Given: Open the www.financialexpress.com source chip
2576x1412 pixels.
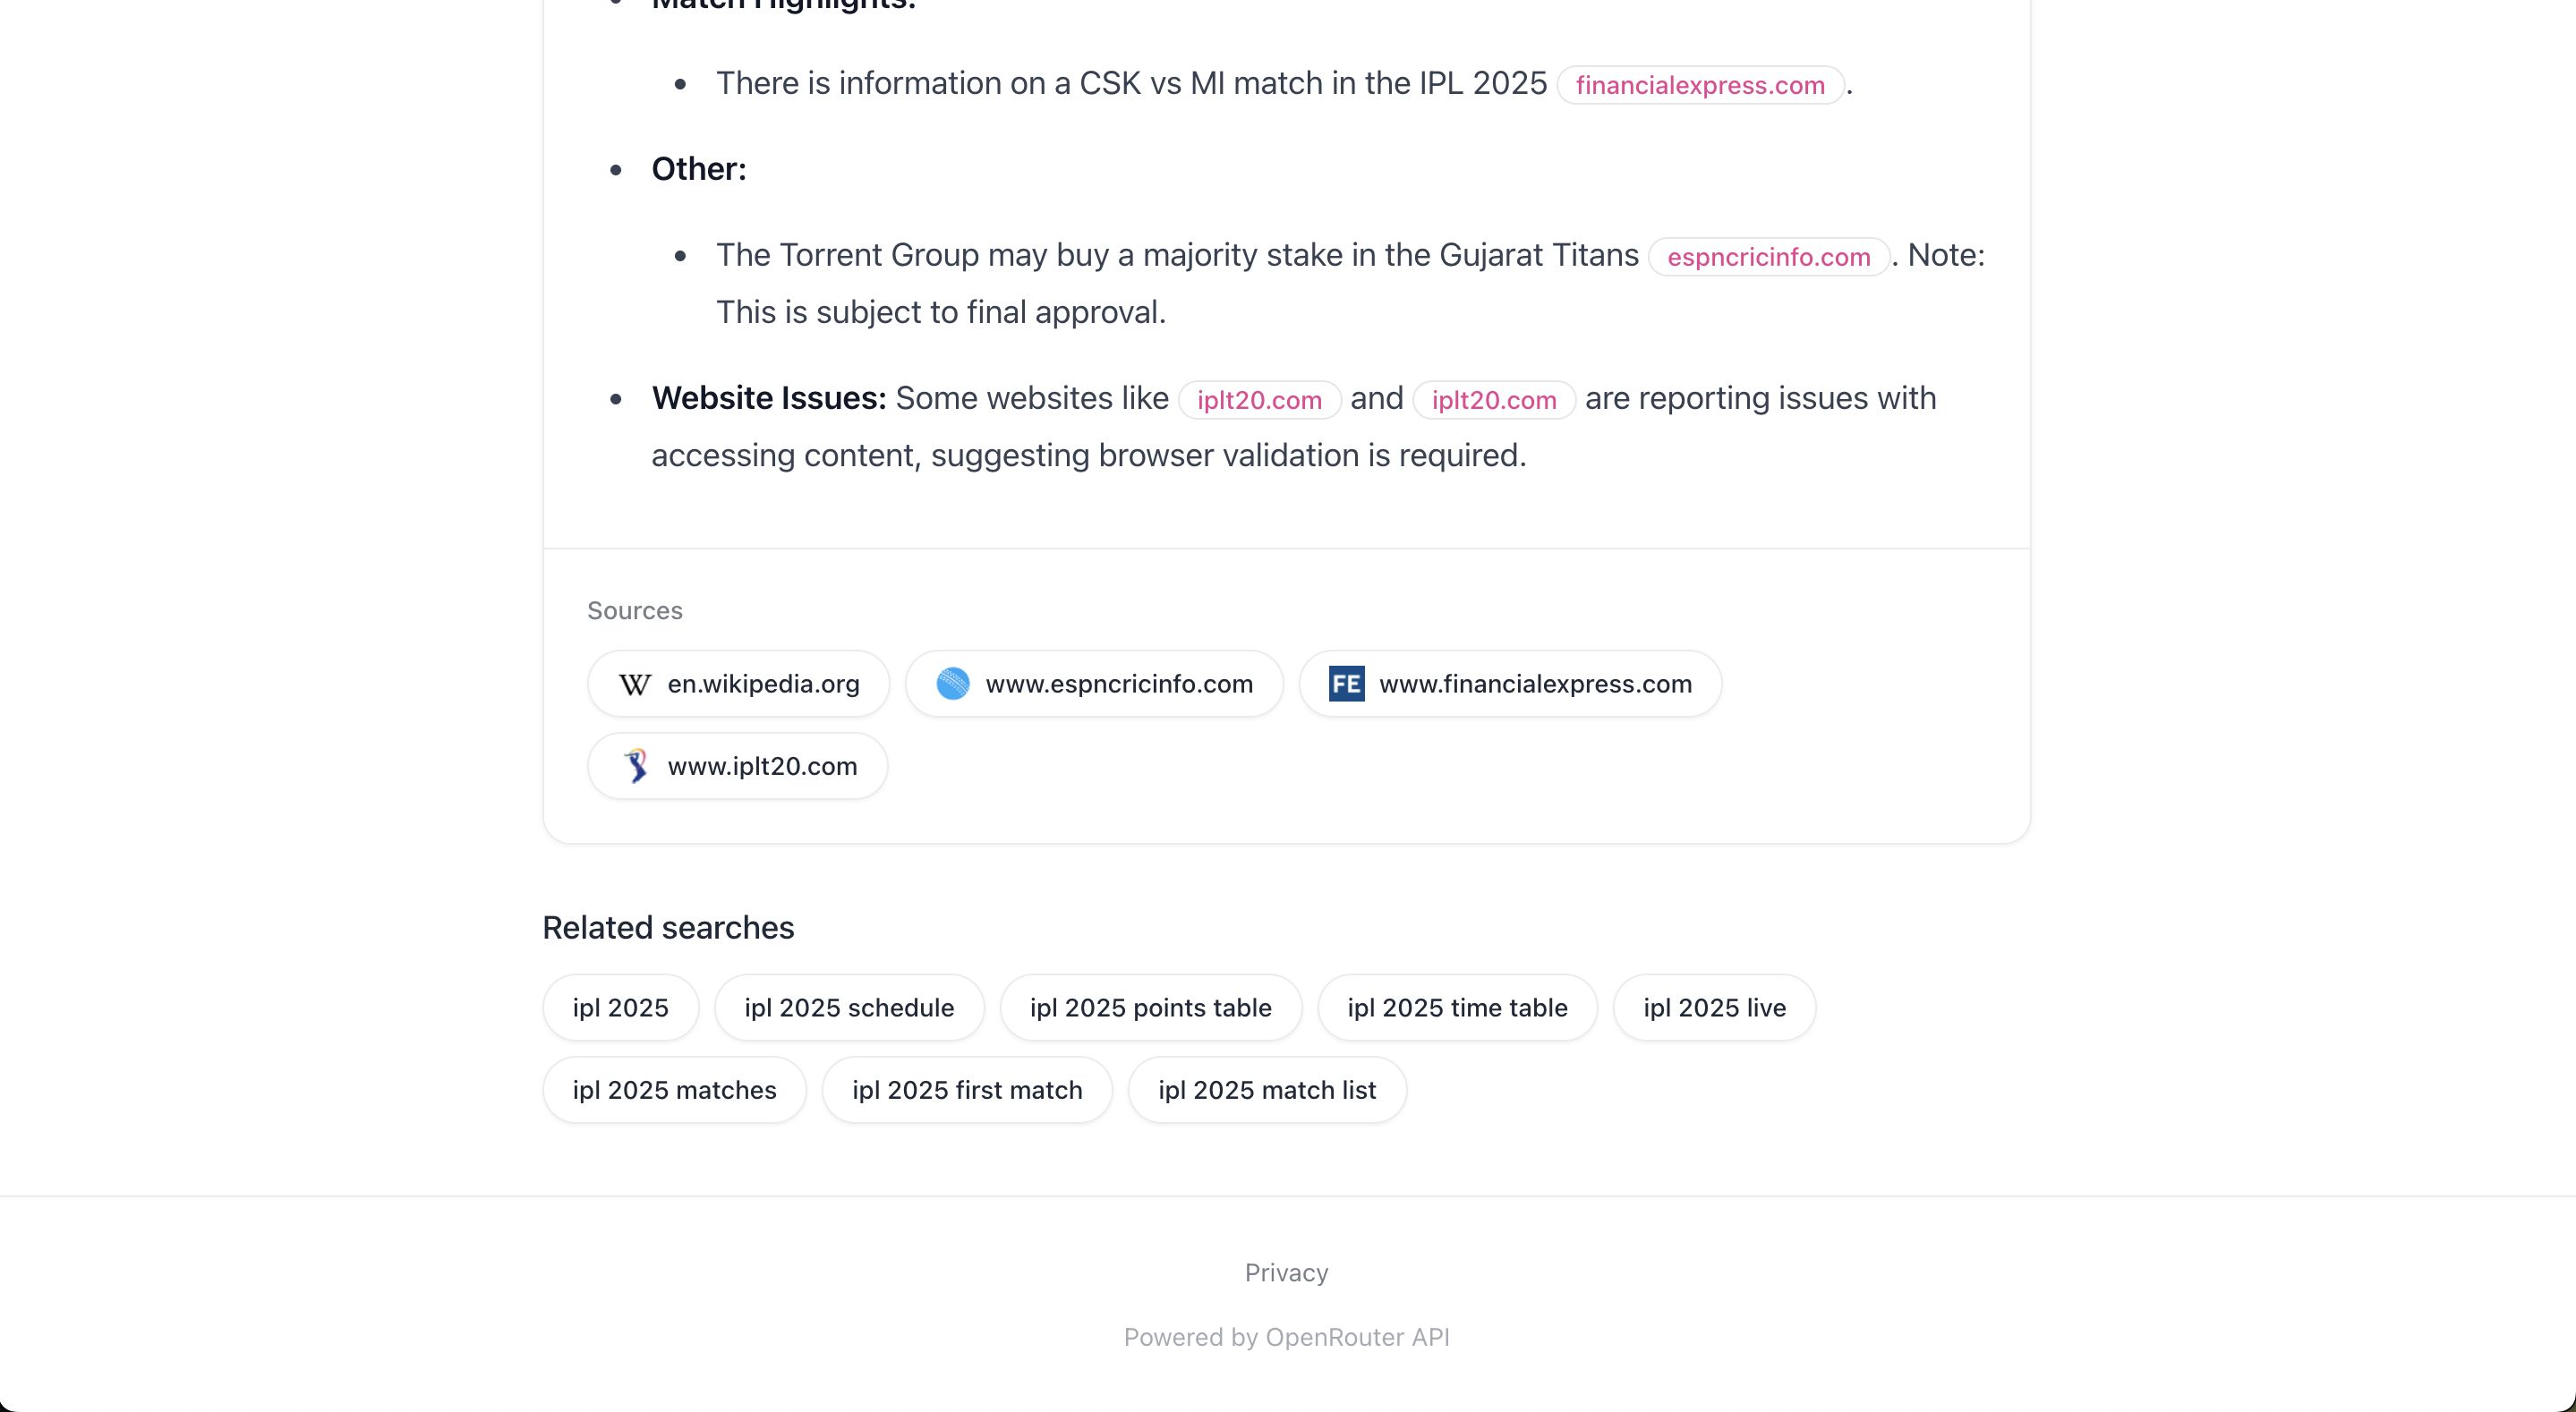Looking at the screenshot, I should 1535,684.
